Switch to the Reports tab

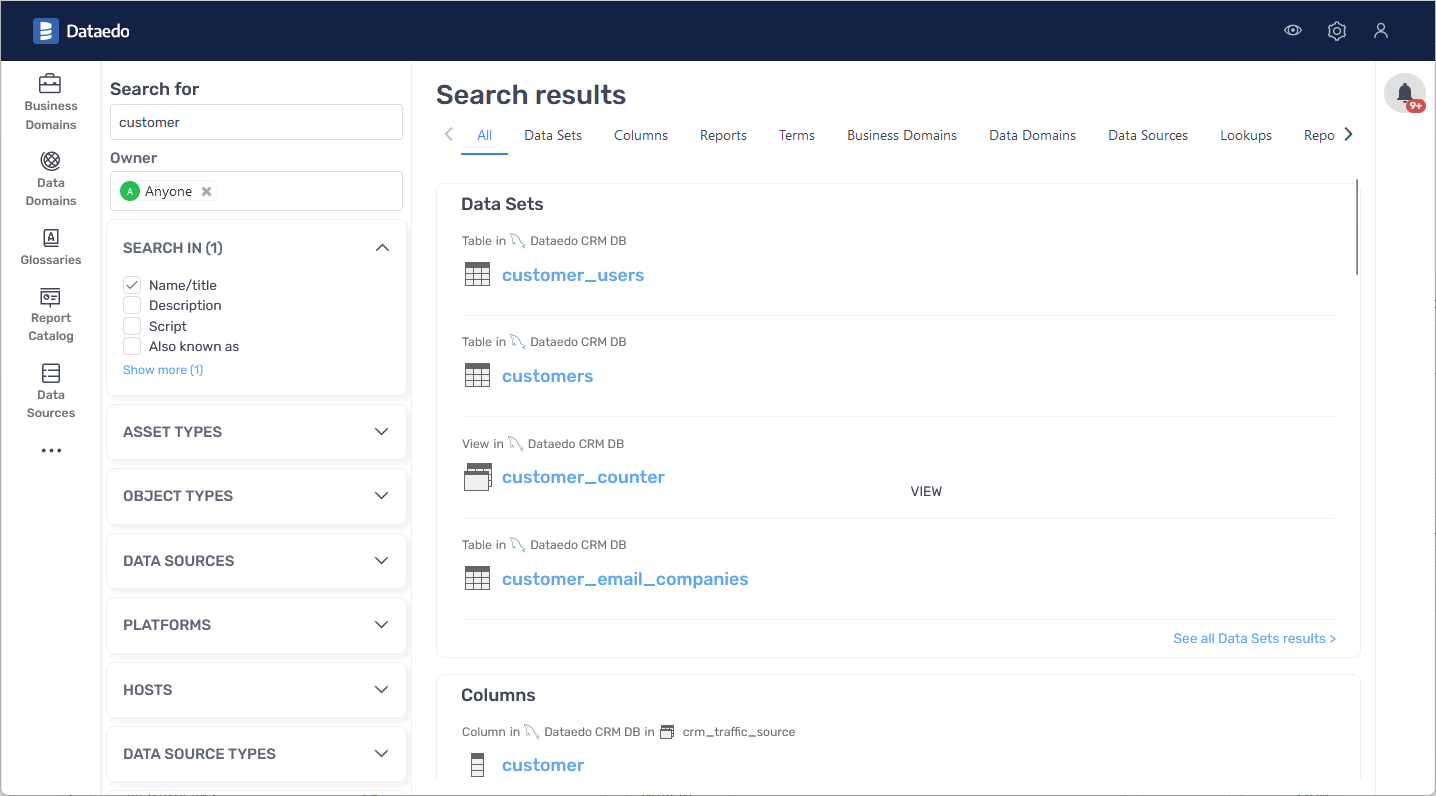click(723, 135)
